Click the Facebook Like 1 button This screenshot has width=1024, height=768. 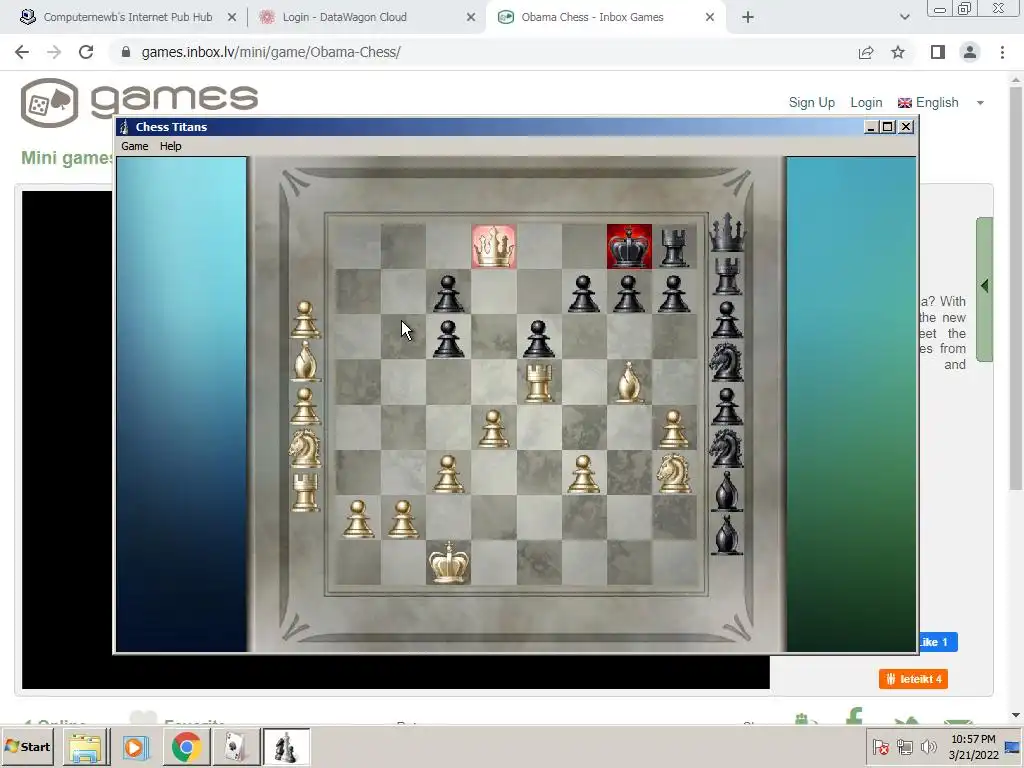(x=938, y=642)
